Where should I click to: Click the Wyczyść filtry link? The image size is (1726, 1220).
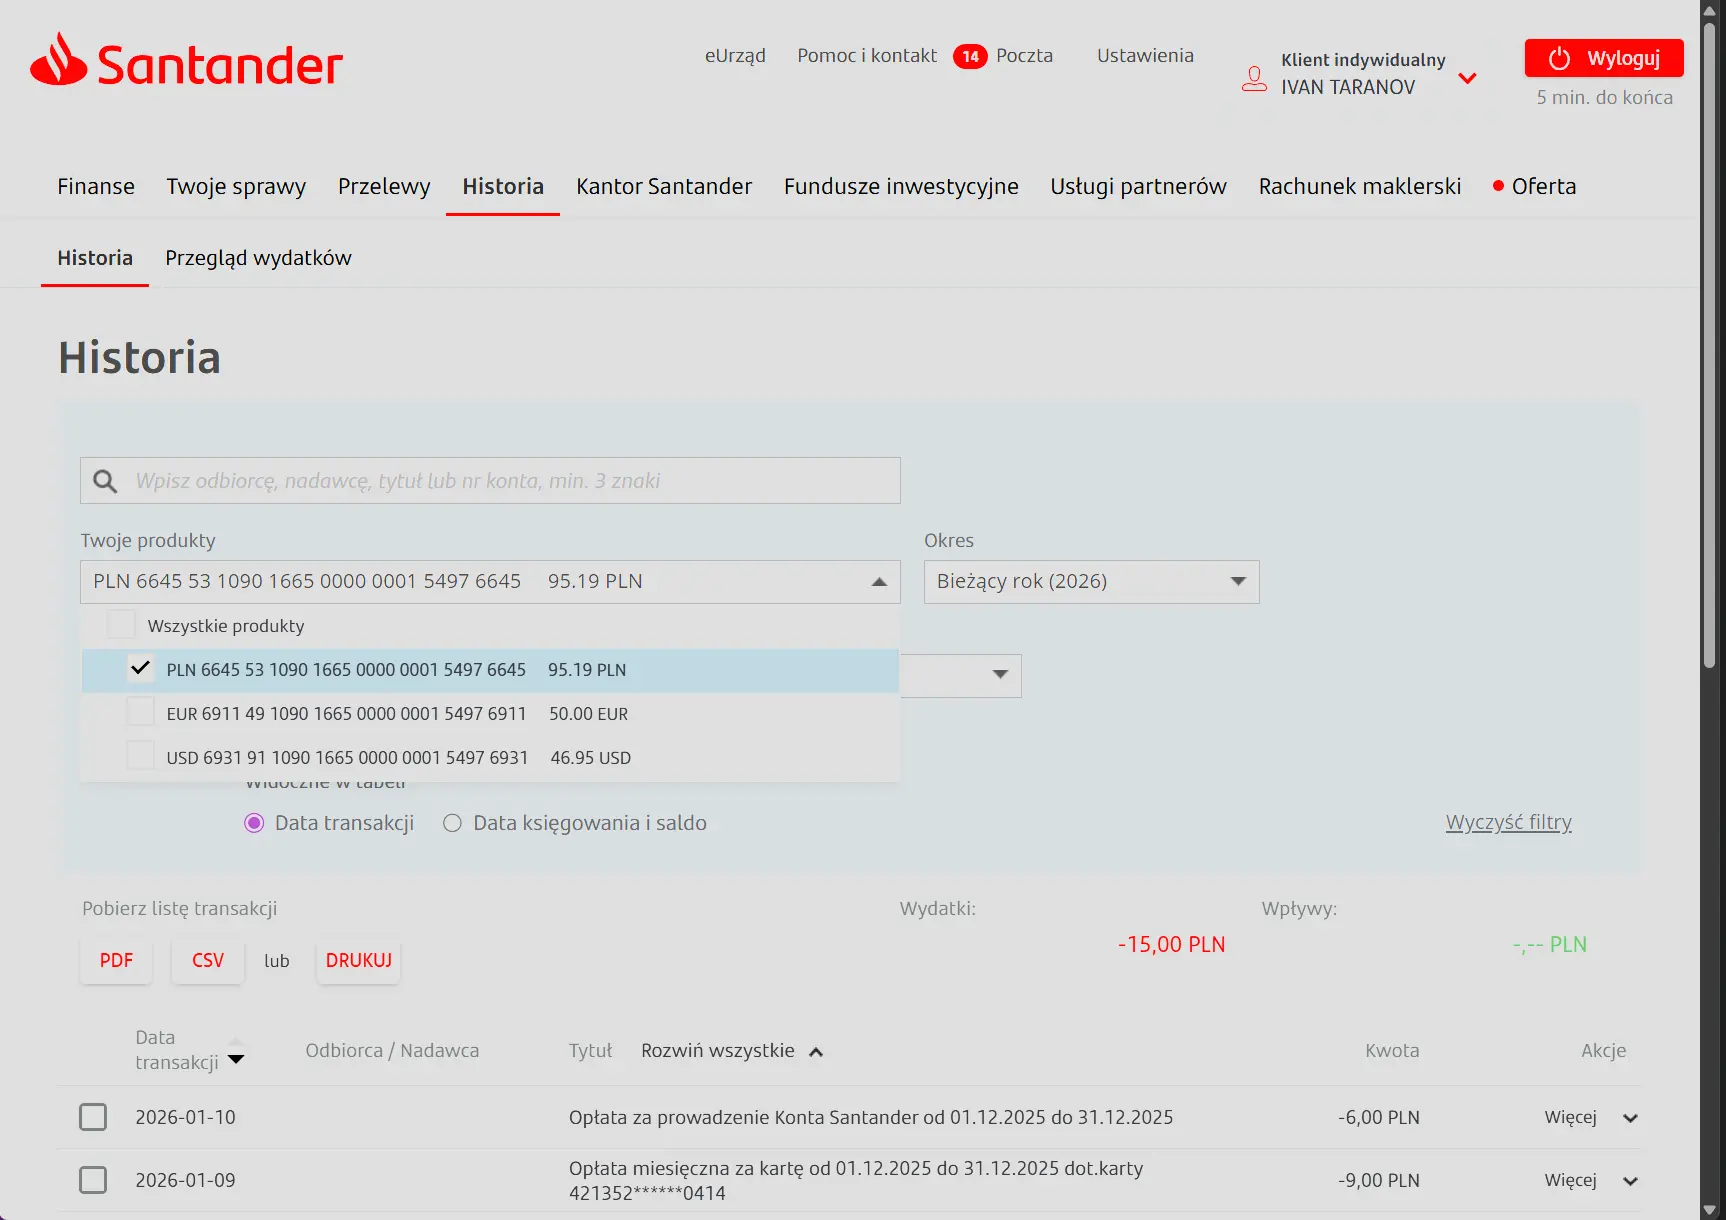1508,822
